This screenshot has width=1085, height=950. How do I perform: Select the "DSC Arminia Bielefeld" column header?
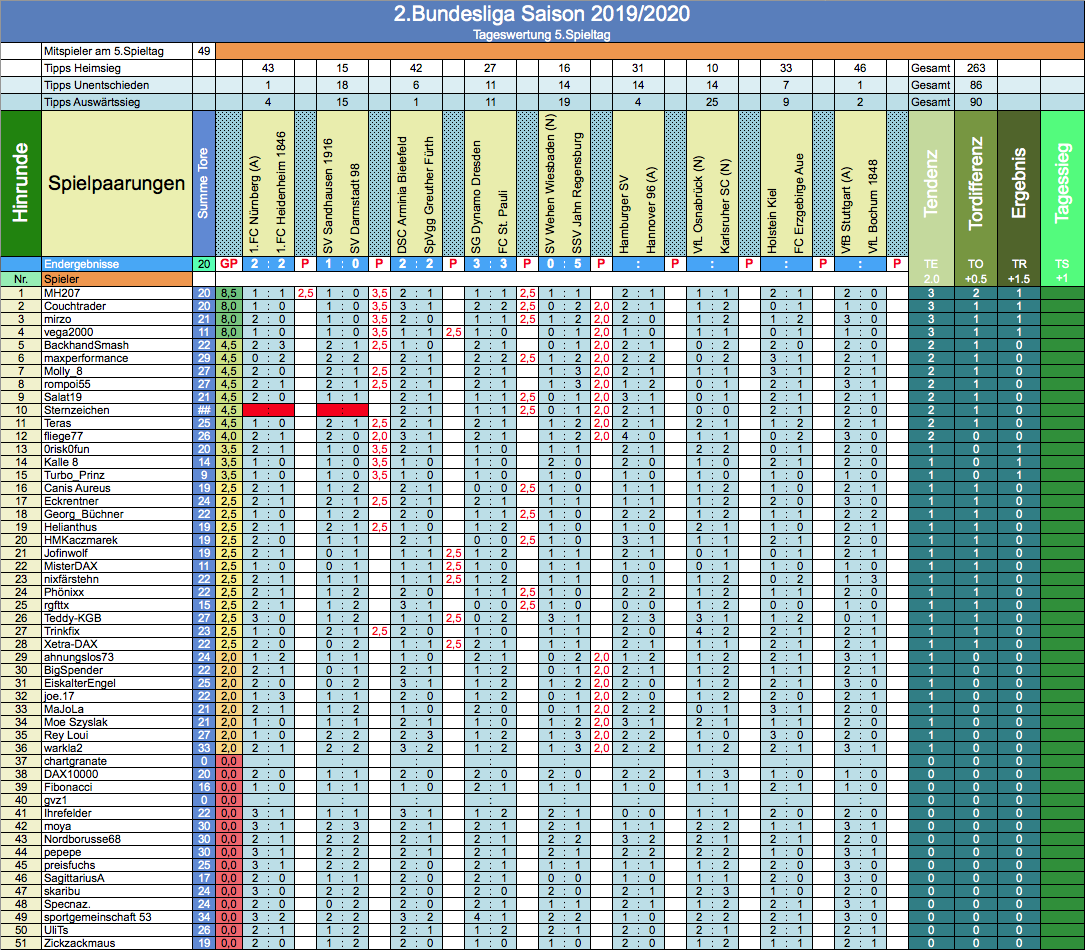(403, 194)
